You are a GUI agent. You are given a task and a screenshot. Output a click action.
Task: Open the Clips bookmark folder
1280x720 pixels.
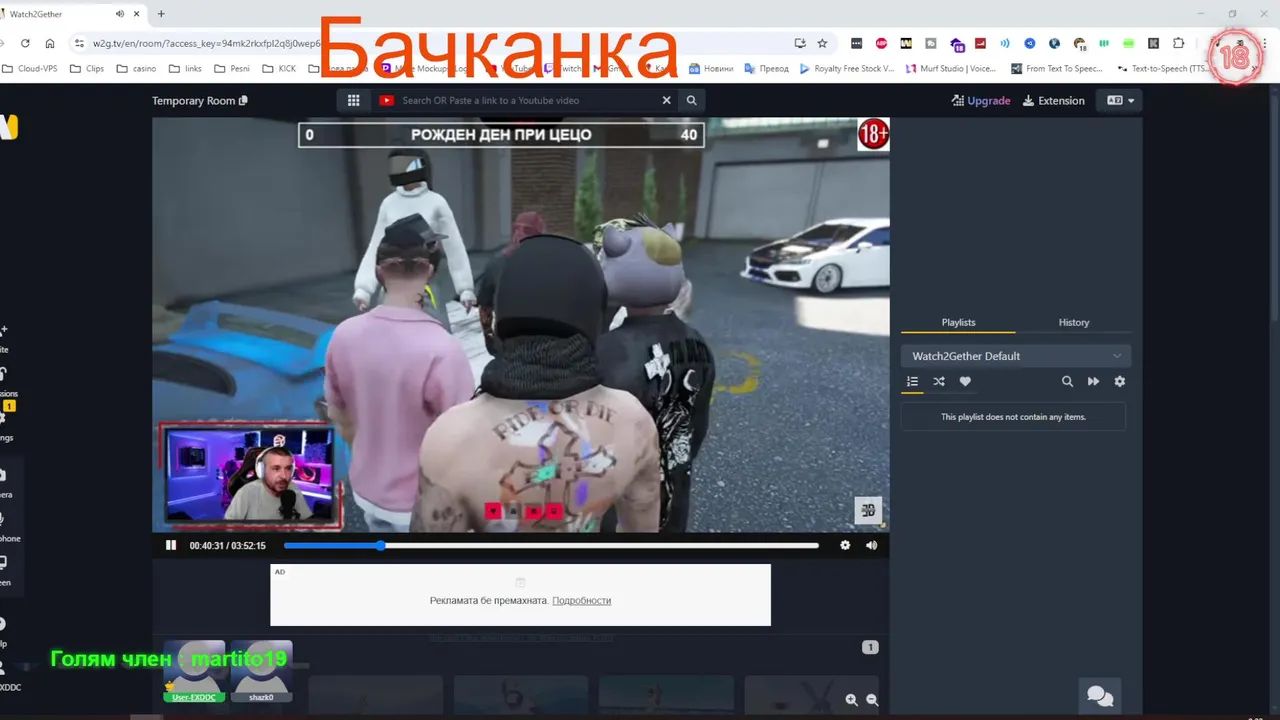[86, 69]
